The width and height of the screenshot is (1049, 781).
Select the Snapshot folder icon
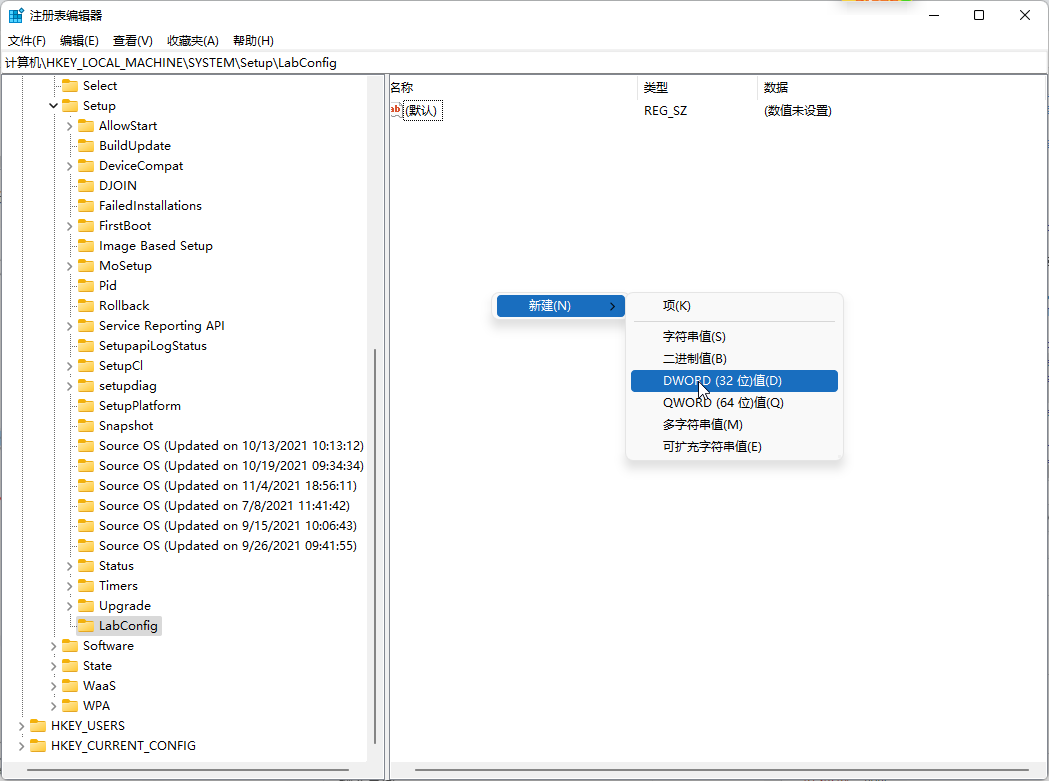86,426
